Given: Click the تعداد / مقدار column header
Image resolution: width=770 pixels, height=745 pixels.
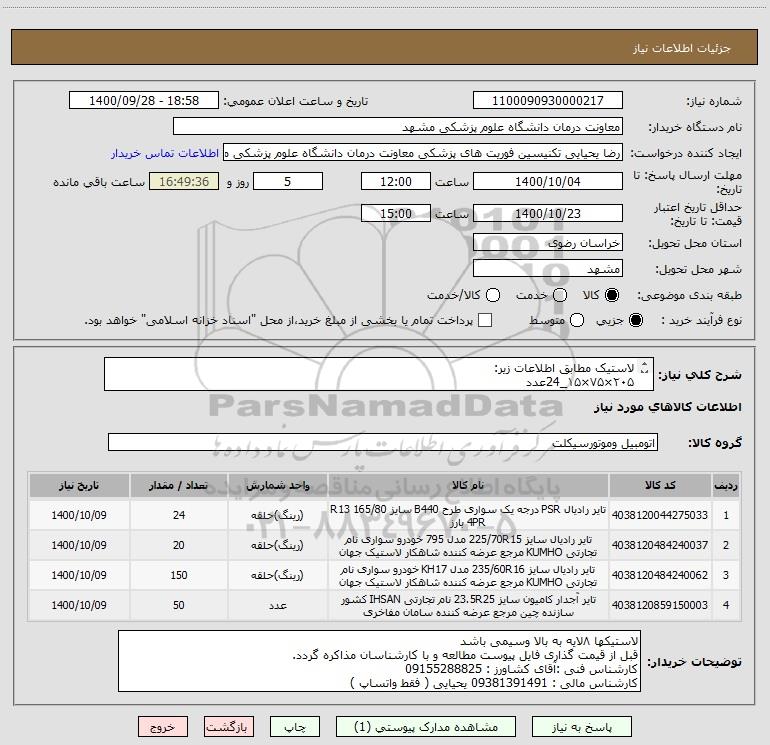Looking at the screenshot, I should tap(178, 486).
